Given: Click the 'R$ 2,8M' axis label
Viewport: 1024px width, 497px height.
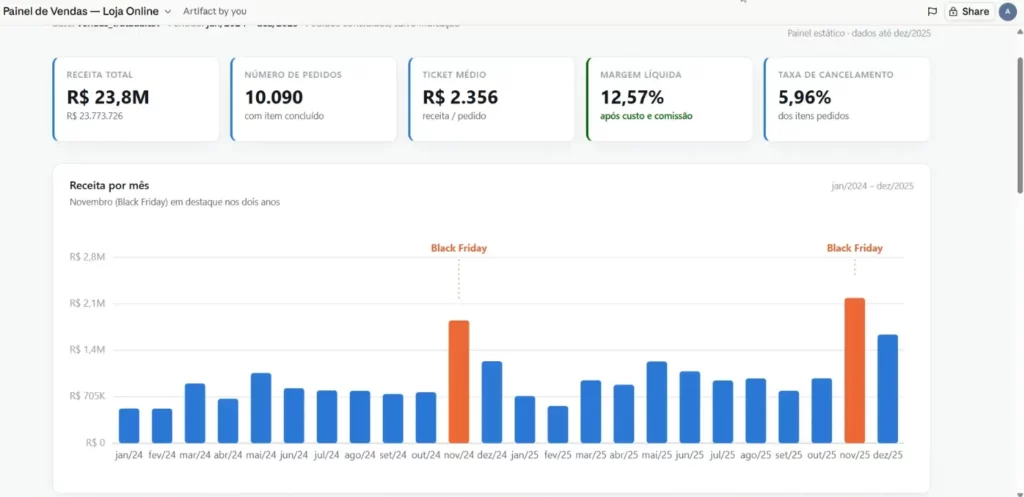Looking at the screenshot, I should [87, 257].
